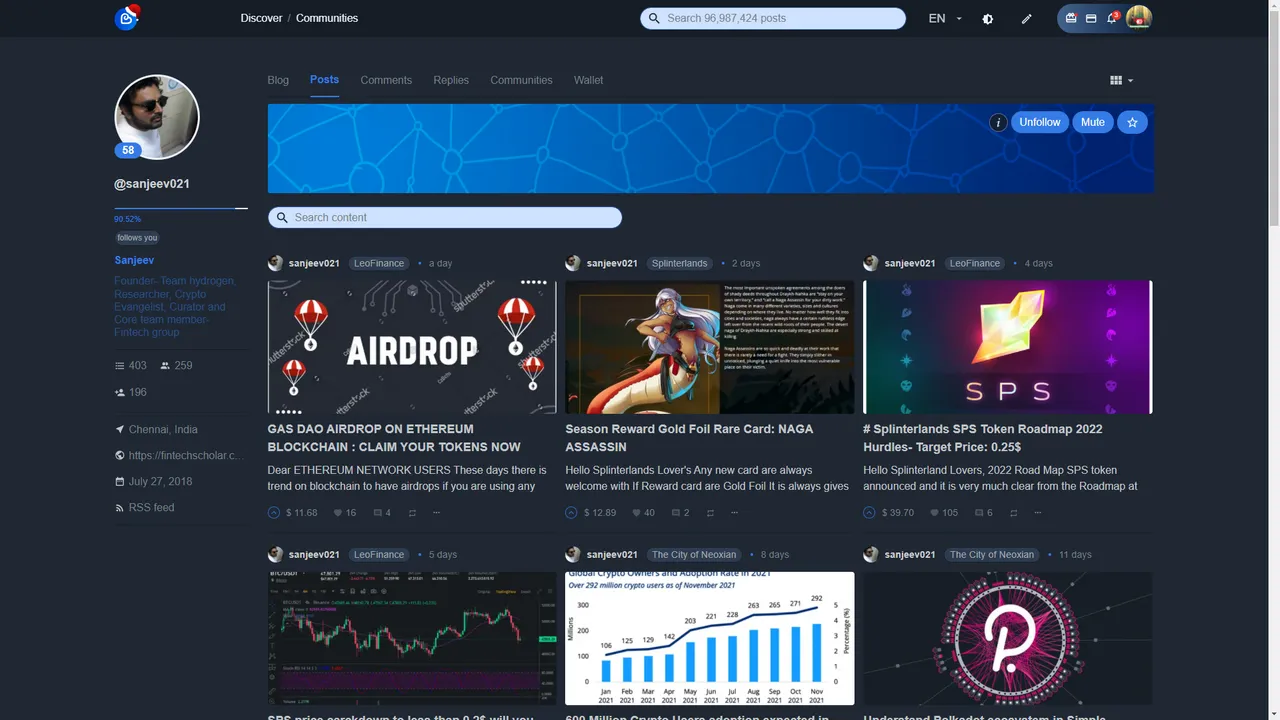
Task: Select the Posts tab
Action: (x=324, y=80)
